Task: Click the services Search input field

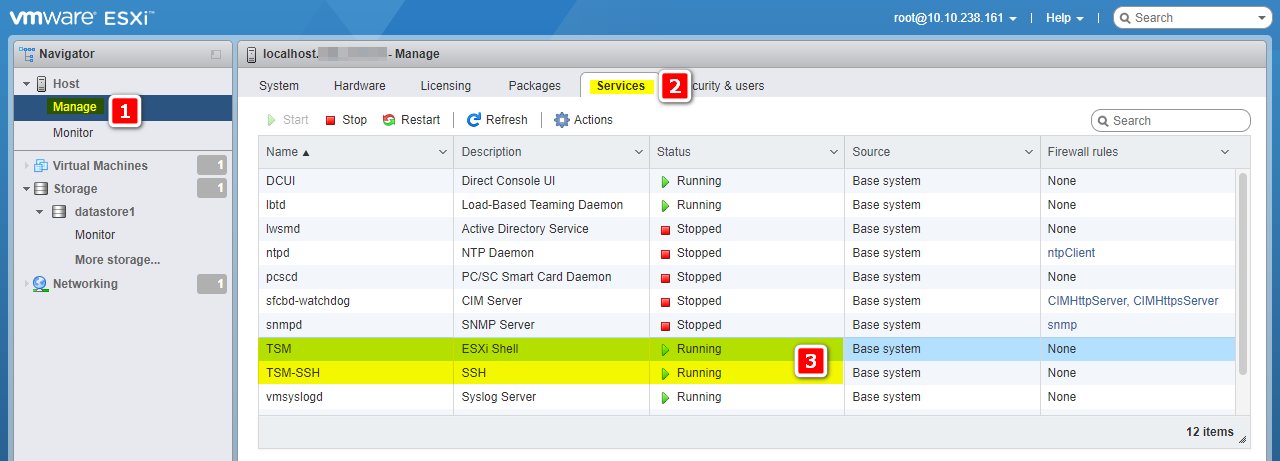Action: point(1178,121)
